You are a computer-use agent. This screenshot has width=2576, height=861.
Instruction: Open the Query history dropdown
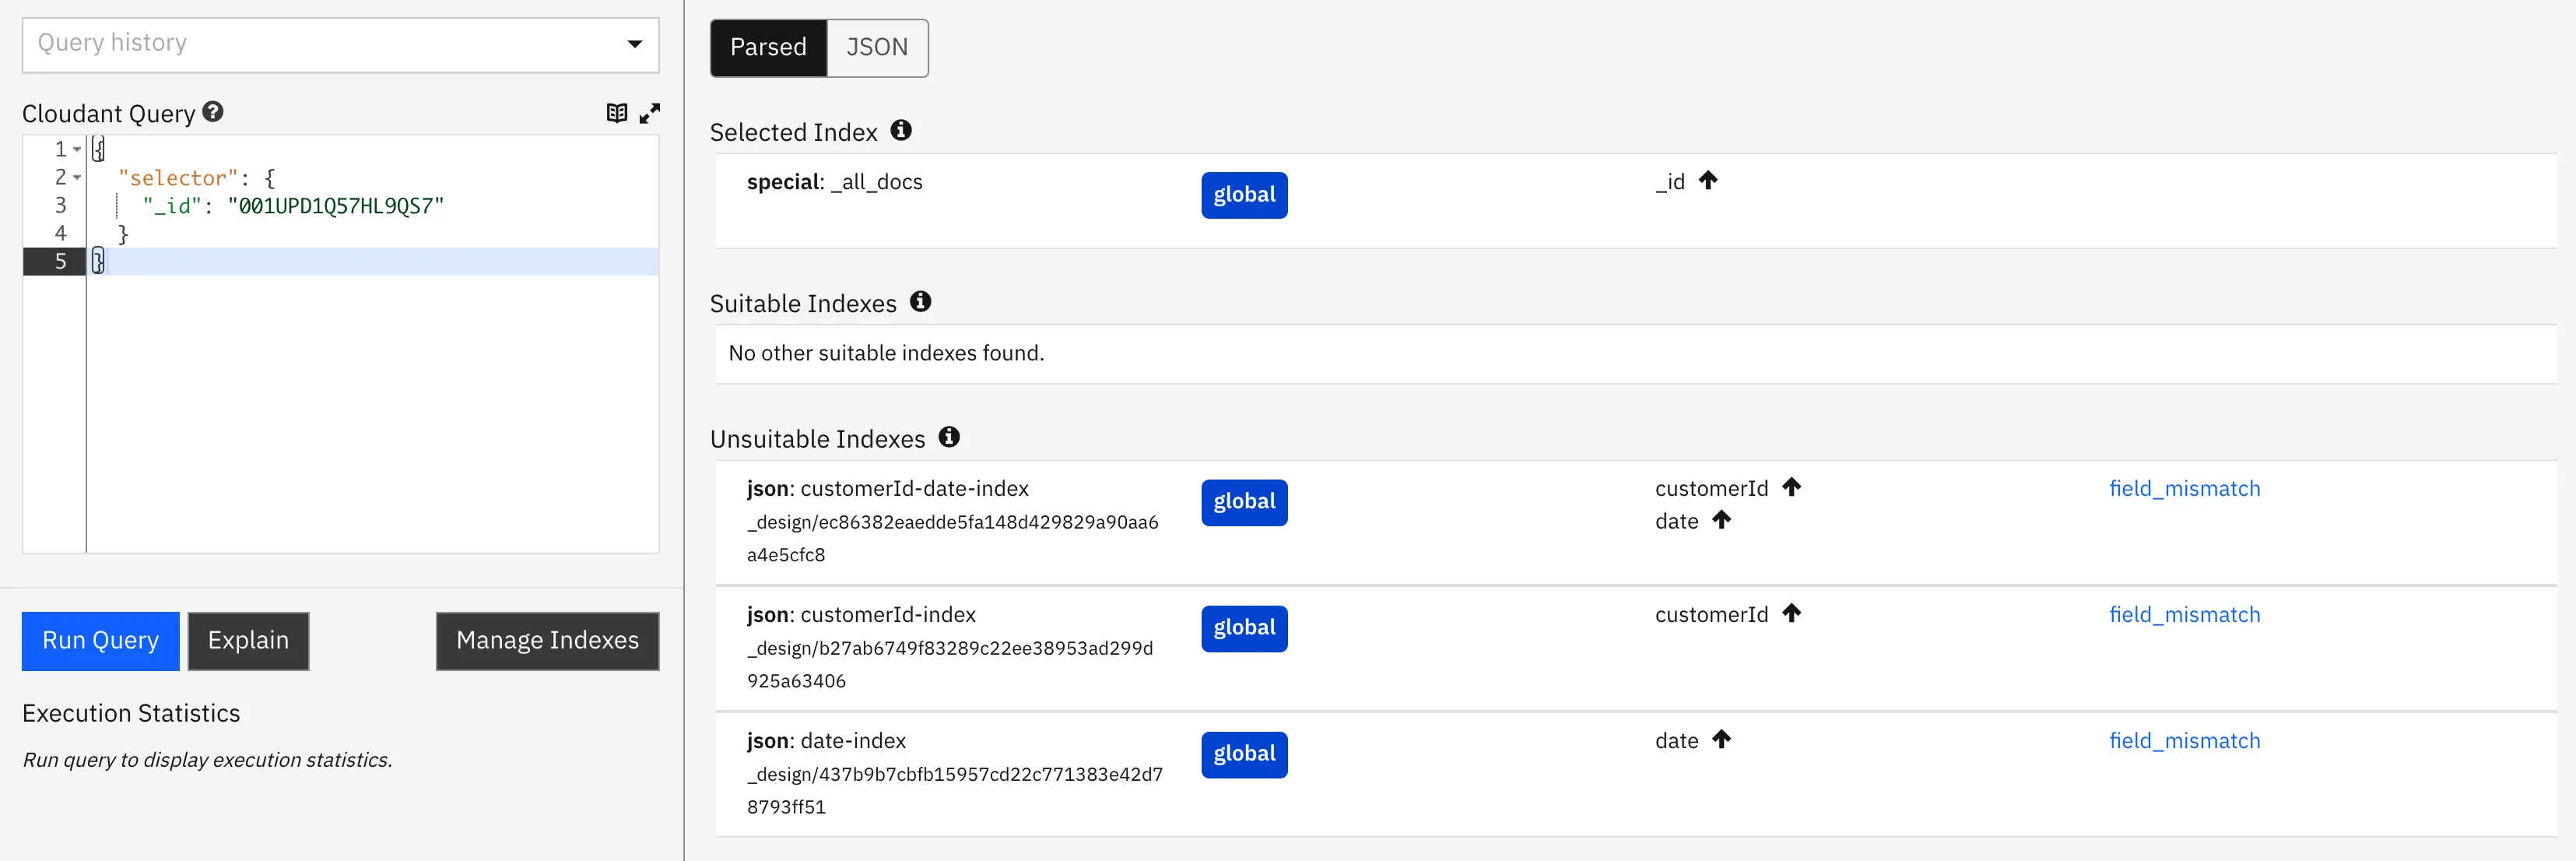click(340, 44)
